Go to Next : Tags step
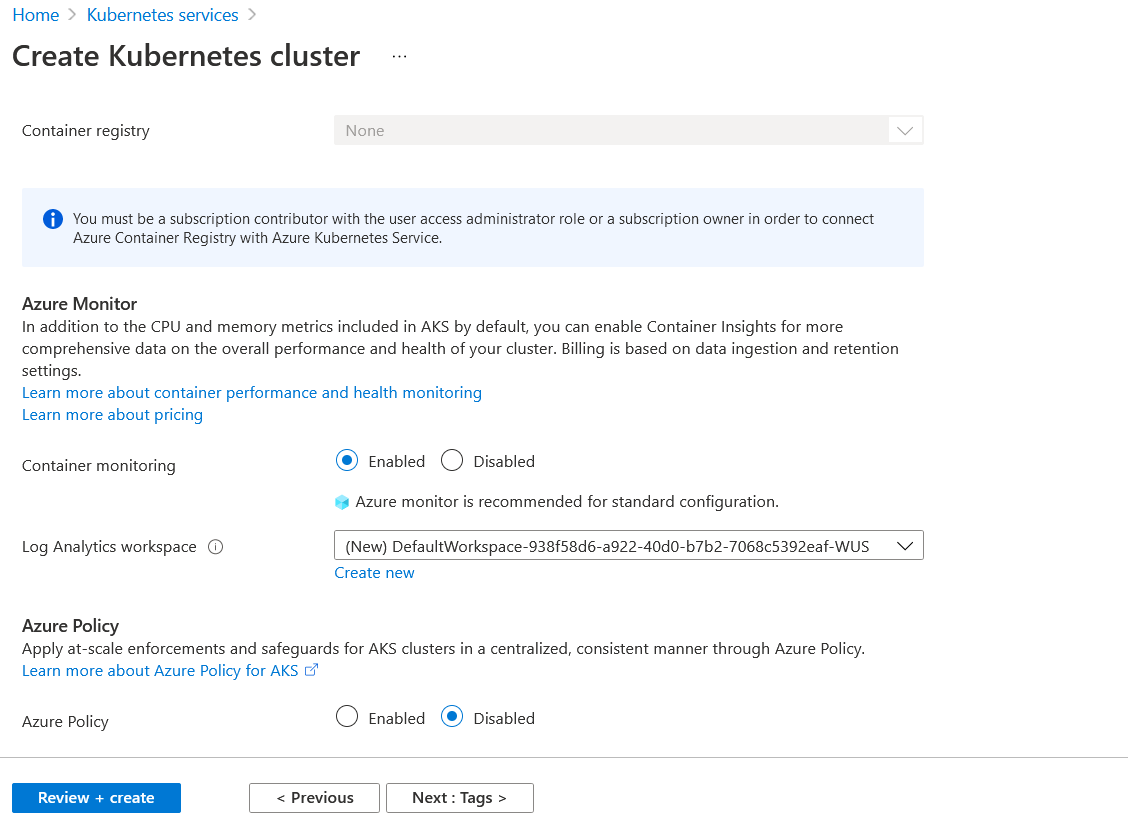 [460, 797]
